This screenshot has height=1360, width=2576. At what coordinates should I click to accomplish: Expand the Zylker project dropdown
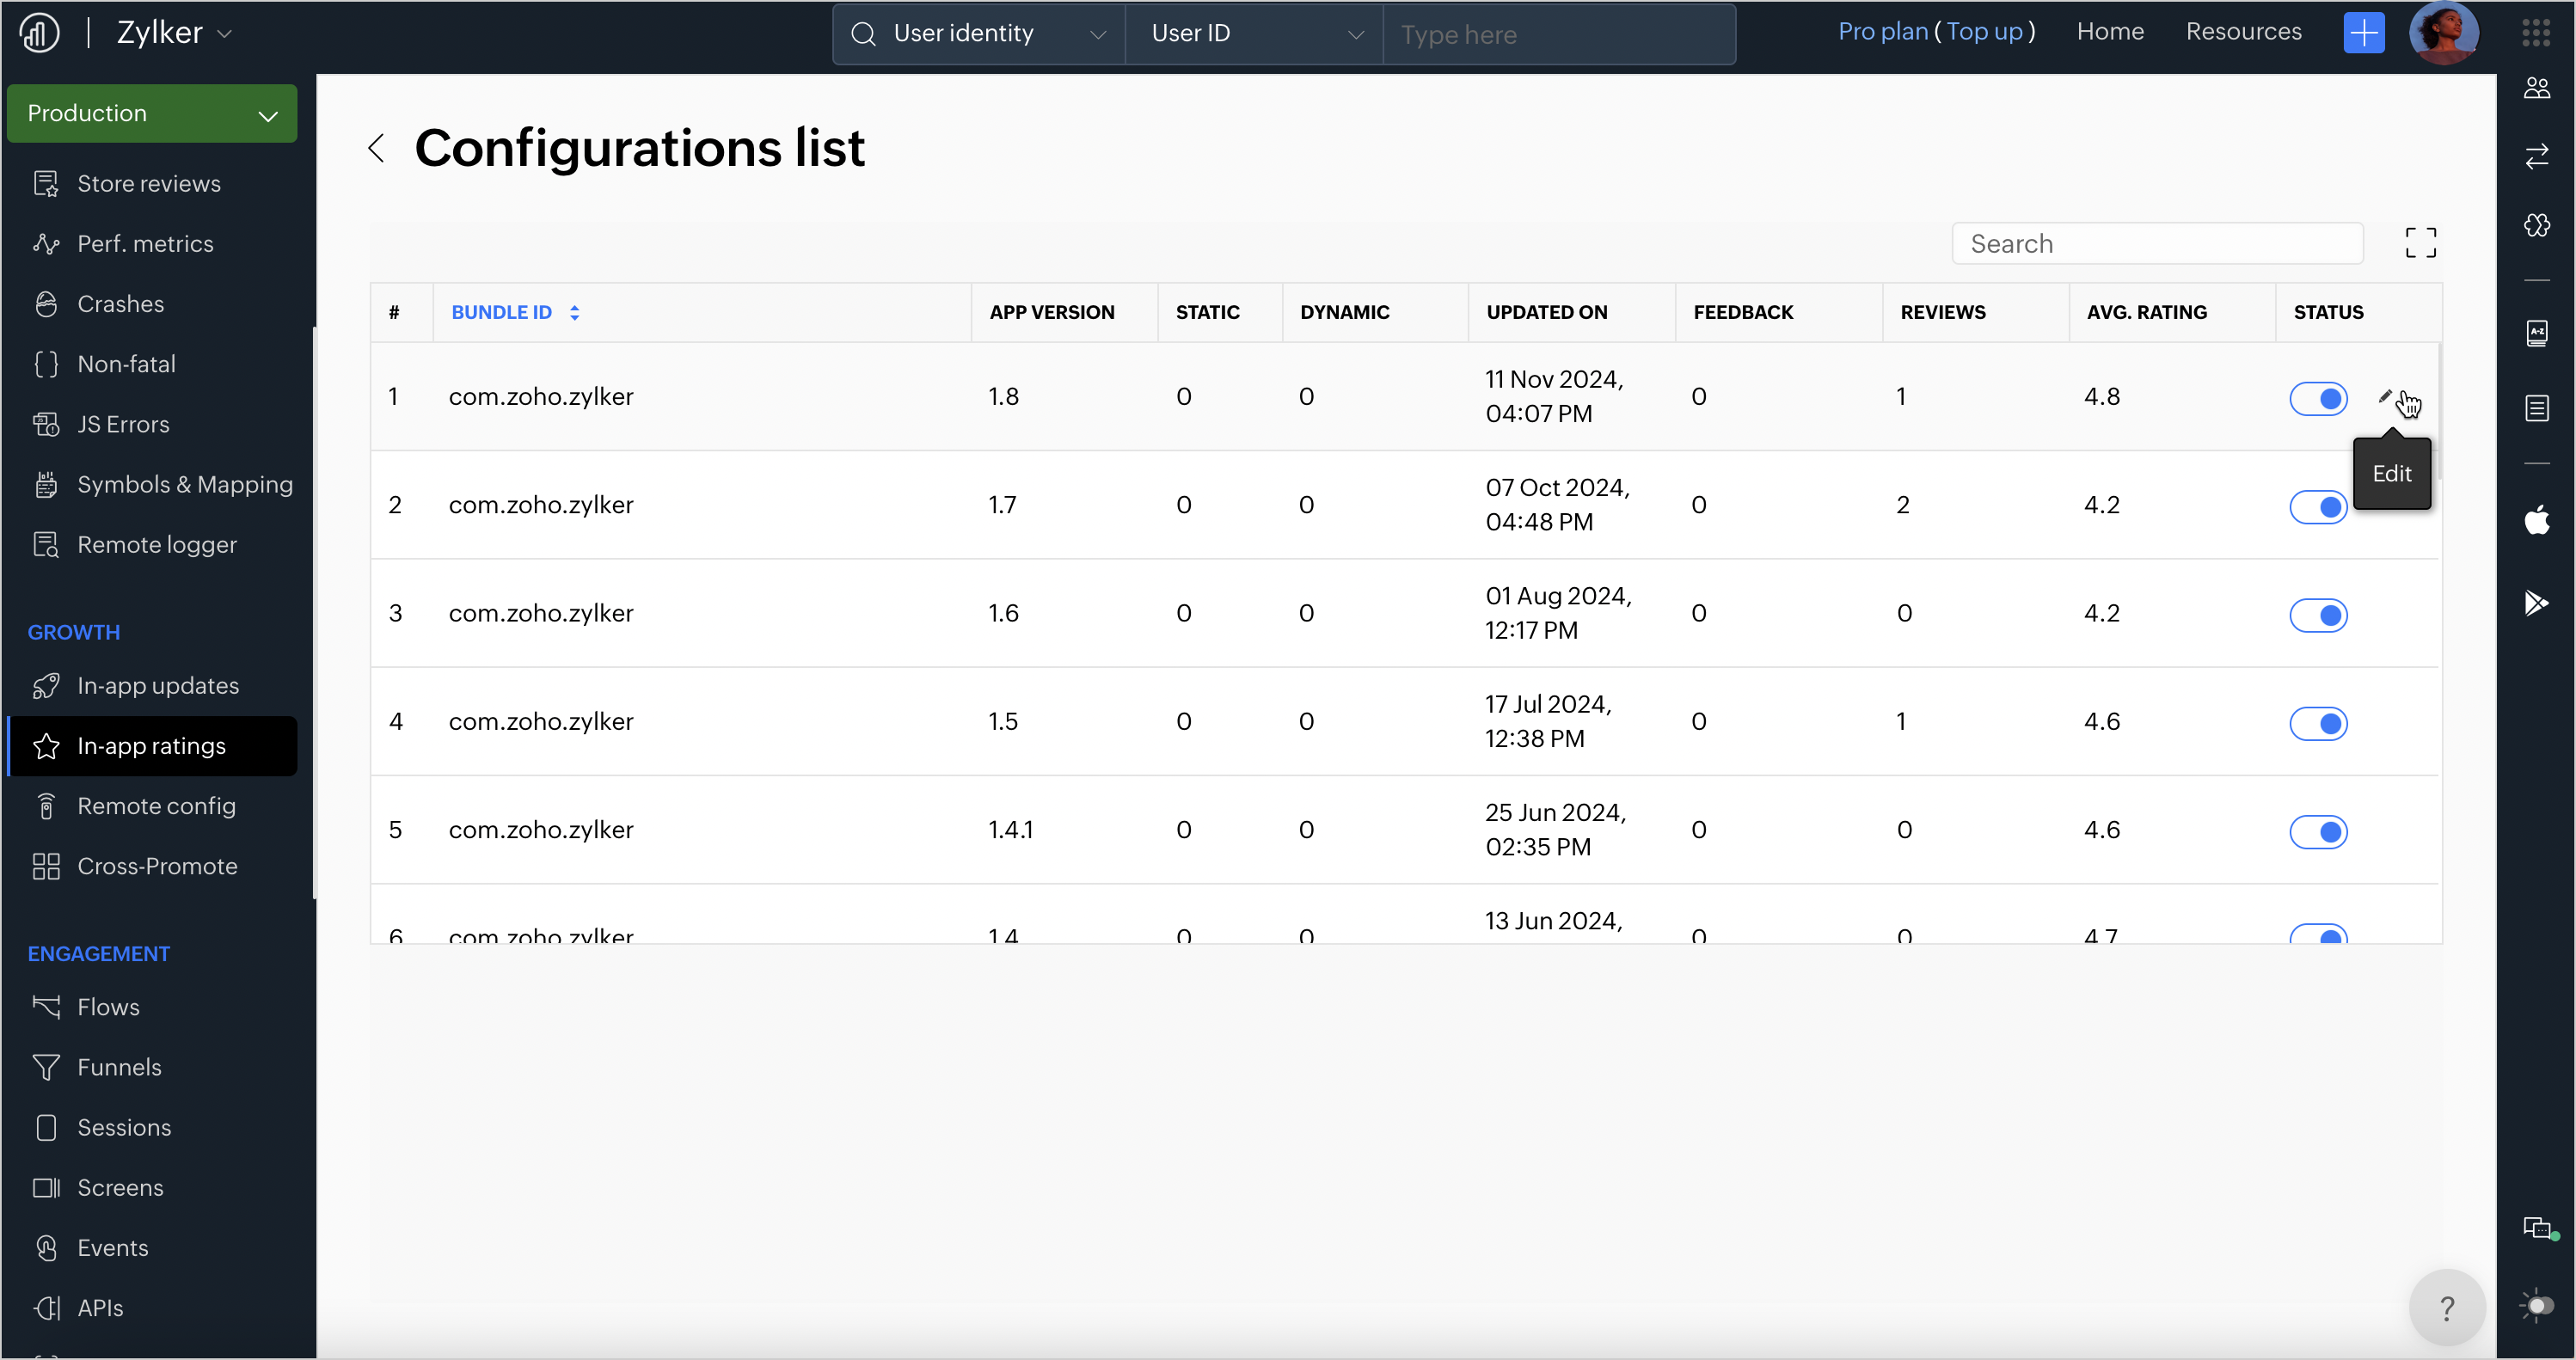pos(175,33)
